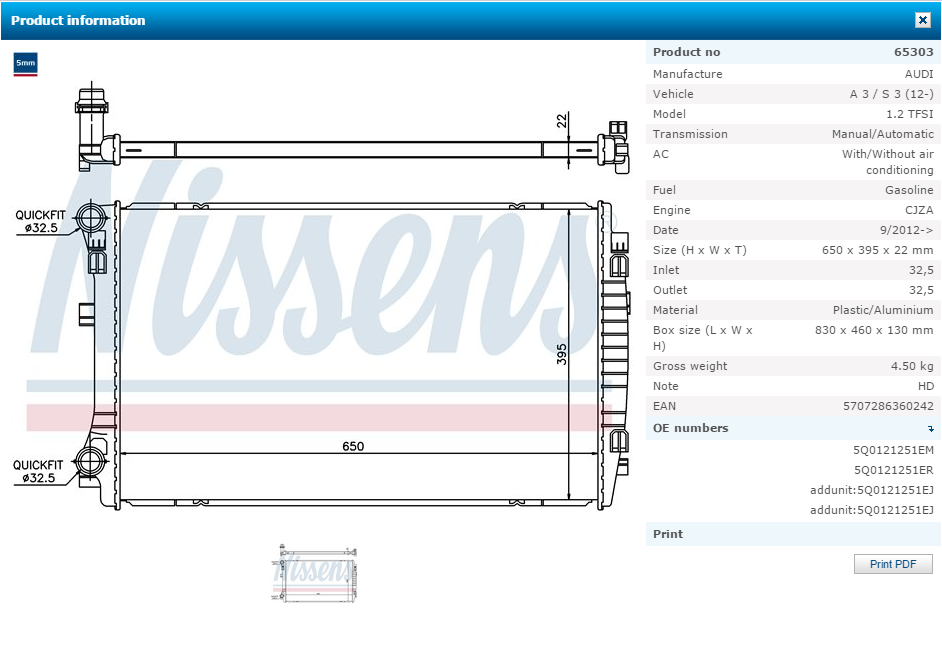
Task: Expand the OE numbers section arrow
Action: [931, 429]
